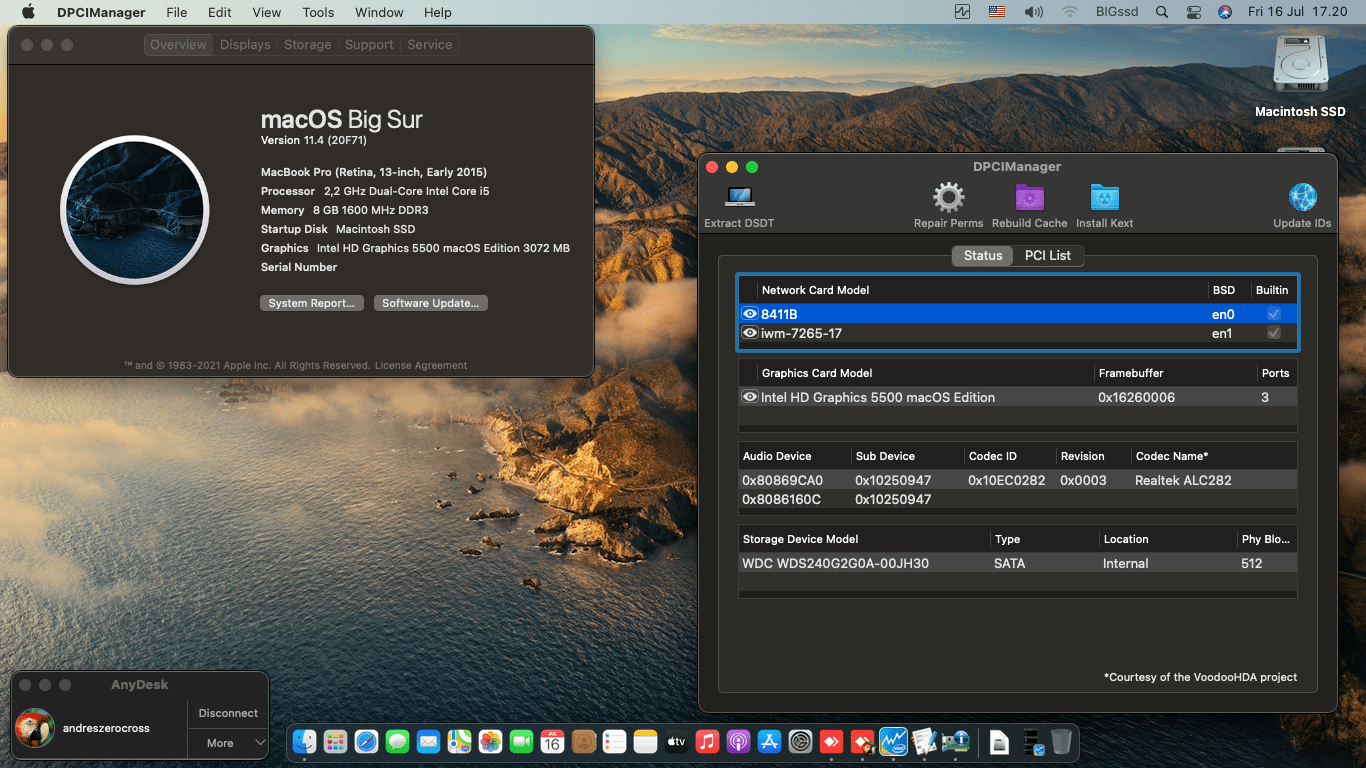The width and height of the screenshot is (1366, 768).
Task: Click the System Report button
Action: pos(311,303)
